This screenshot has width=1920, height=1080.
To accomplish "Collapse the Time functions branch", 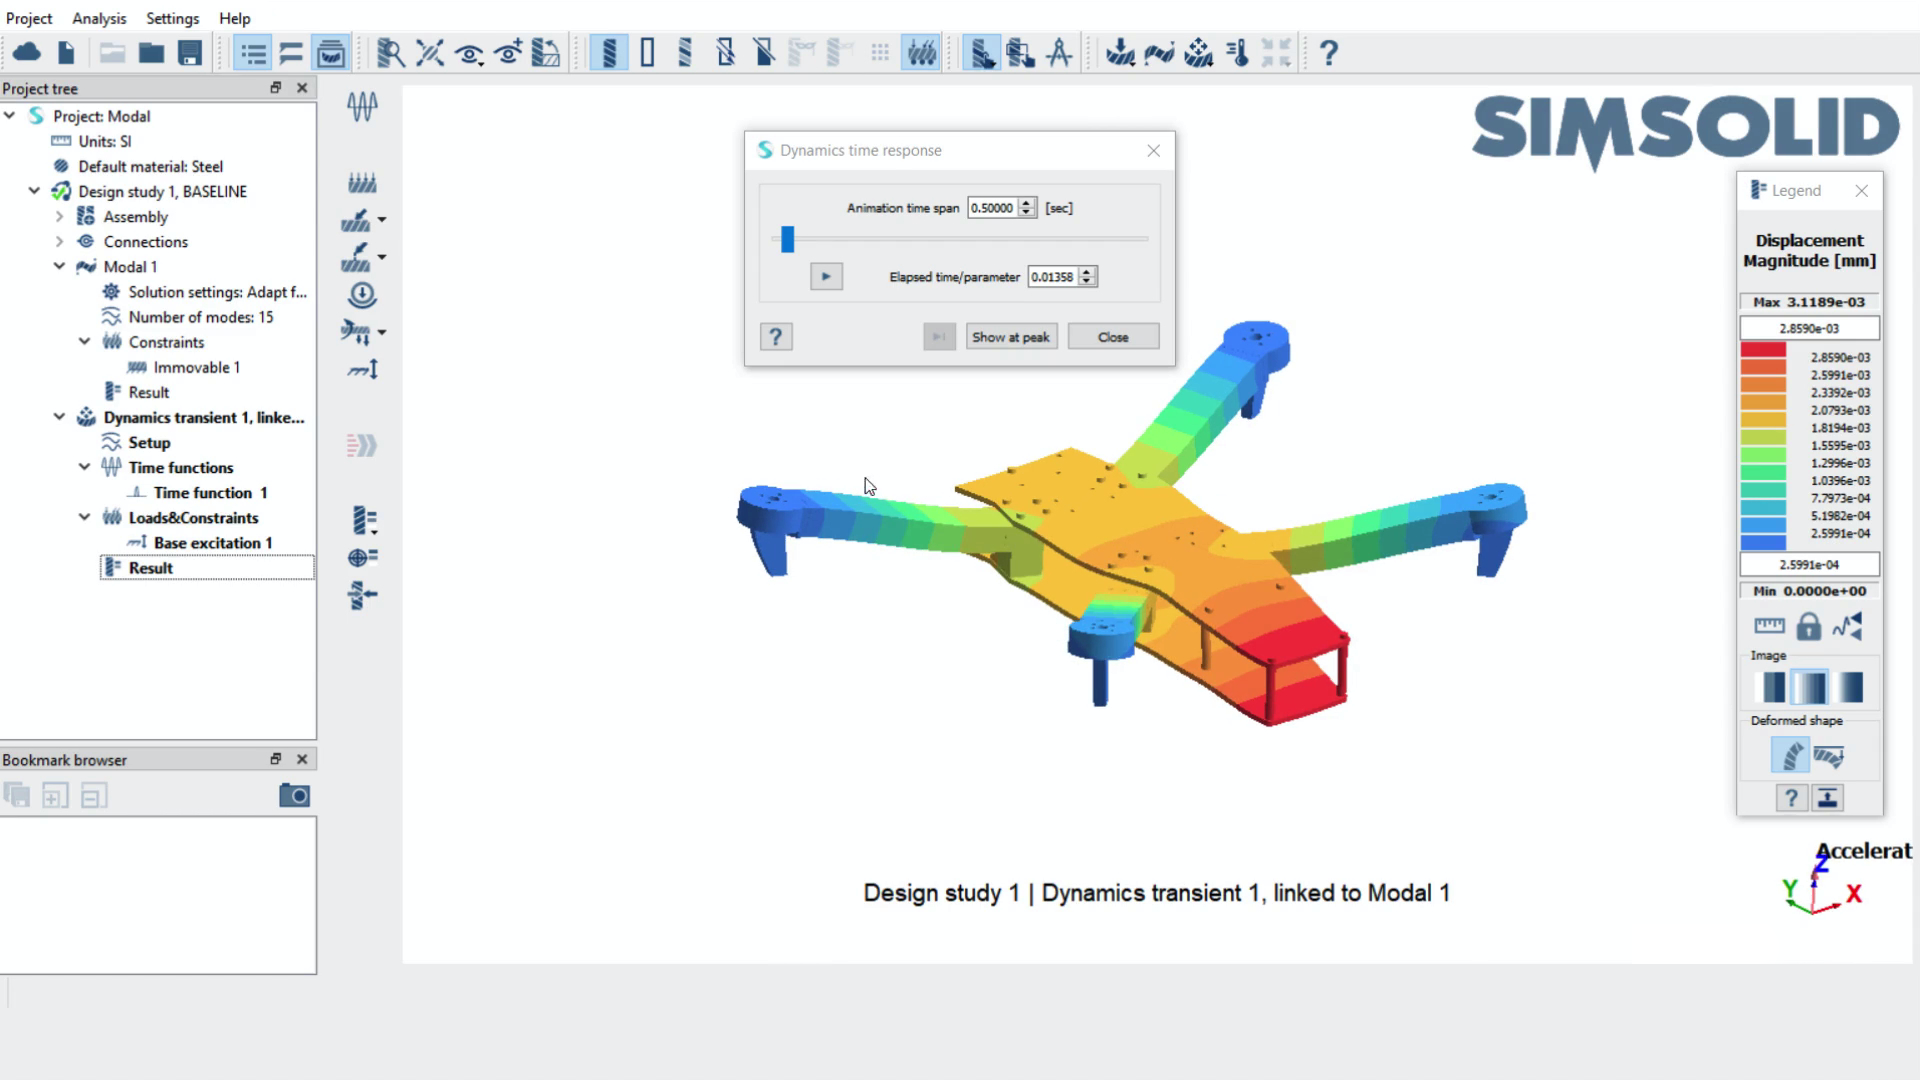I will pyautogui.click(x=84, y=467).
